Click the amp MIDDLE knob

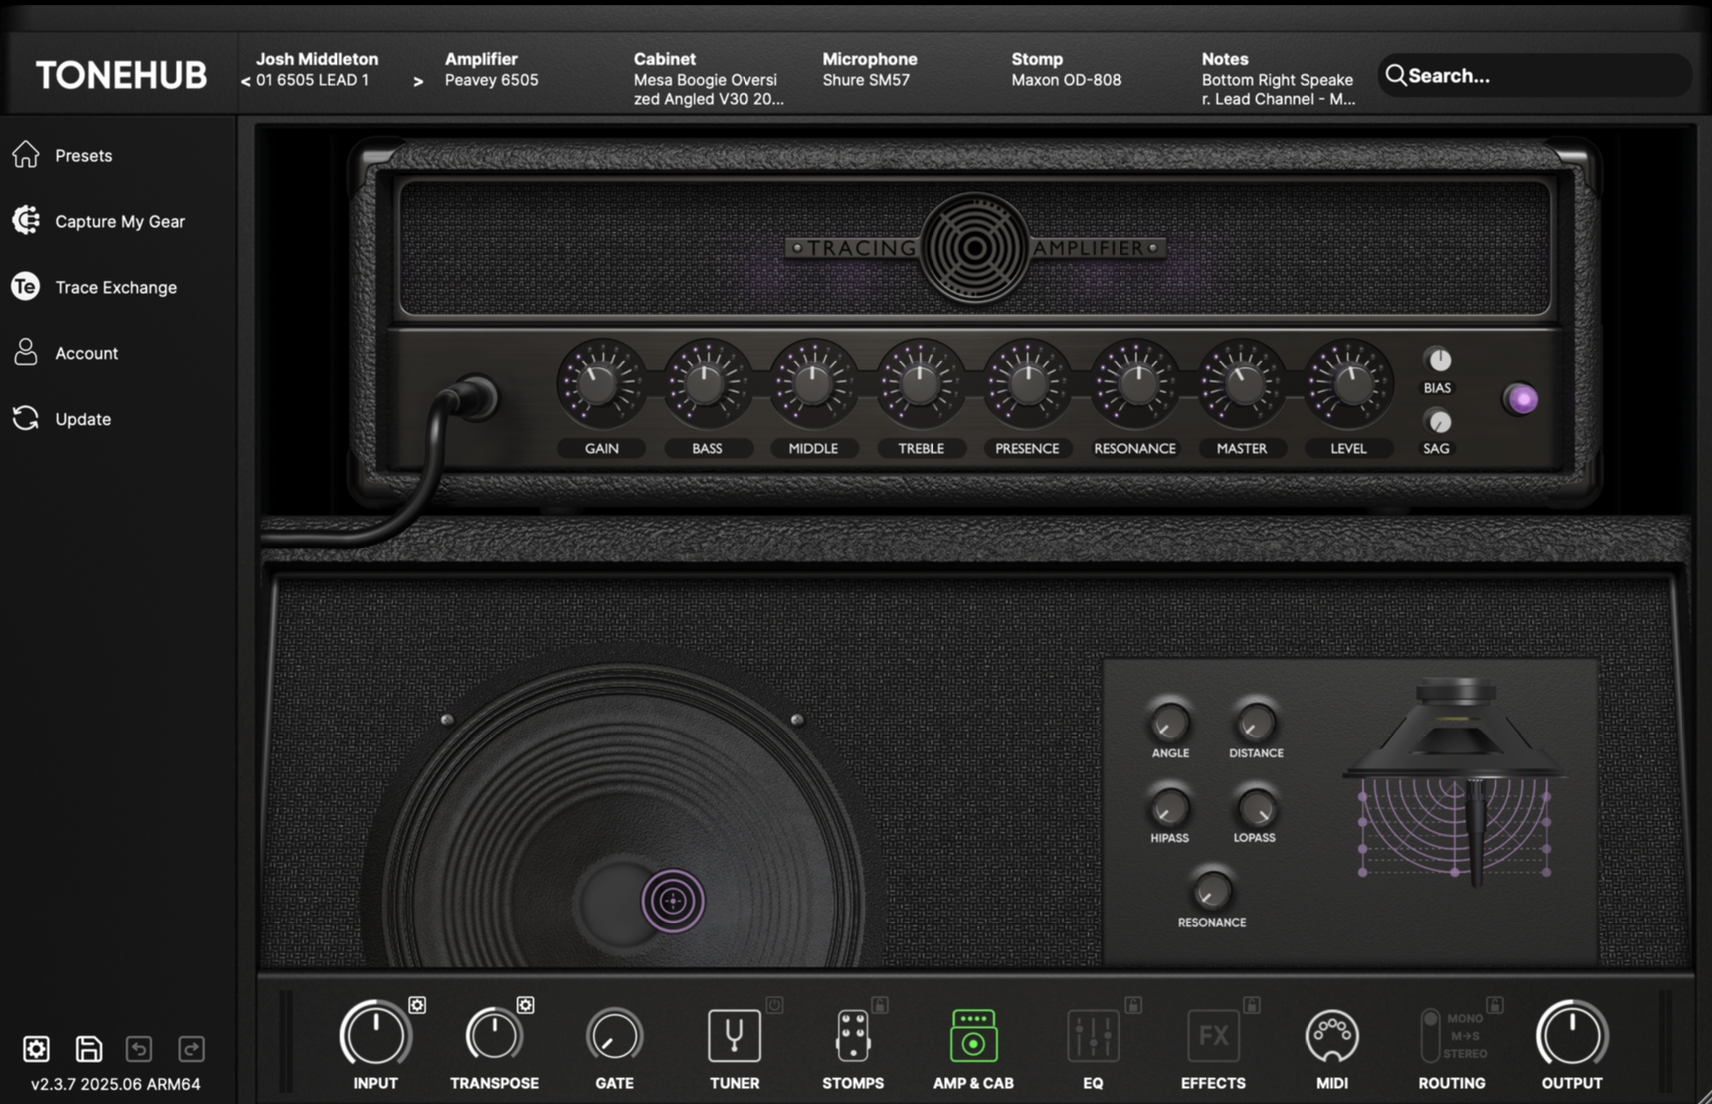click(813, 384)
